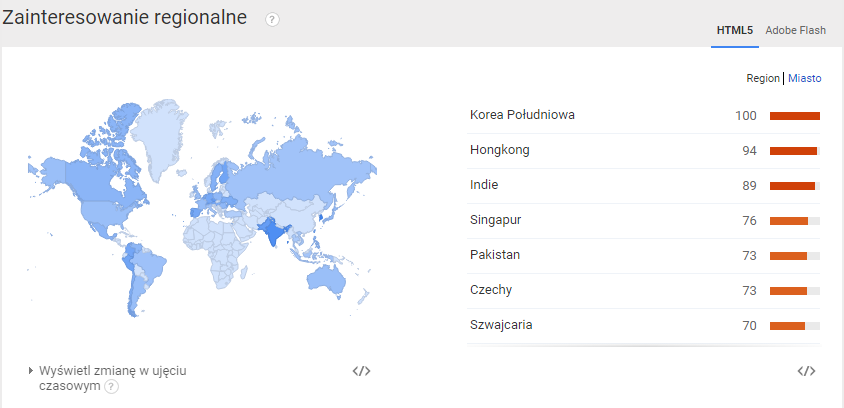
Task: Switch the list to Miasto view
Action: [804, 78]
